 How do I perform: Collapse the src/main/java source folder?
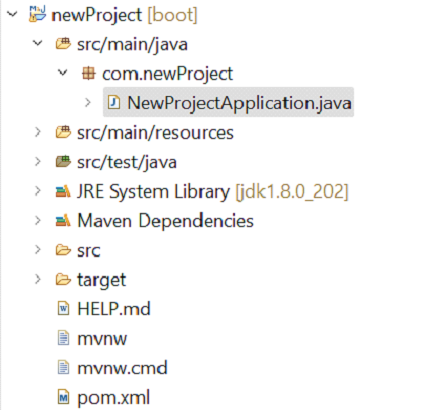(x=38, y=43)
